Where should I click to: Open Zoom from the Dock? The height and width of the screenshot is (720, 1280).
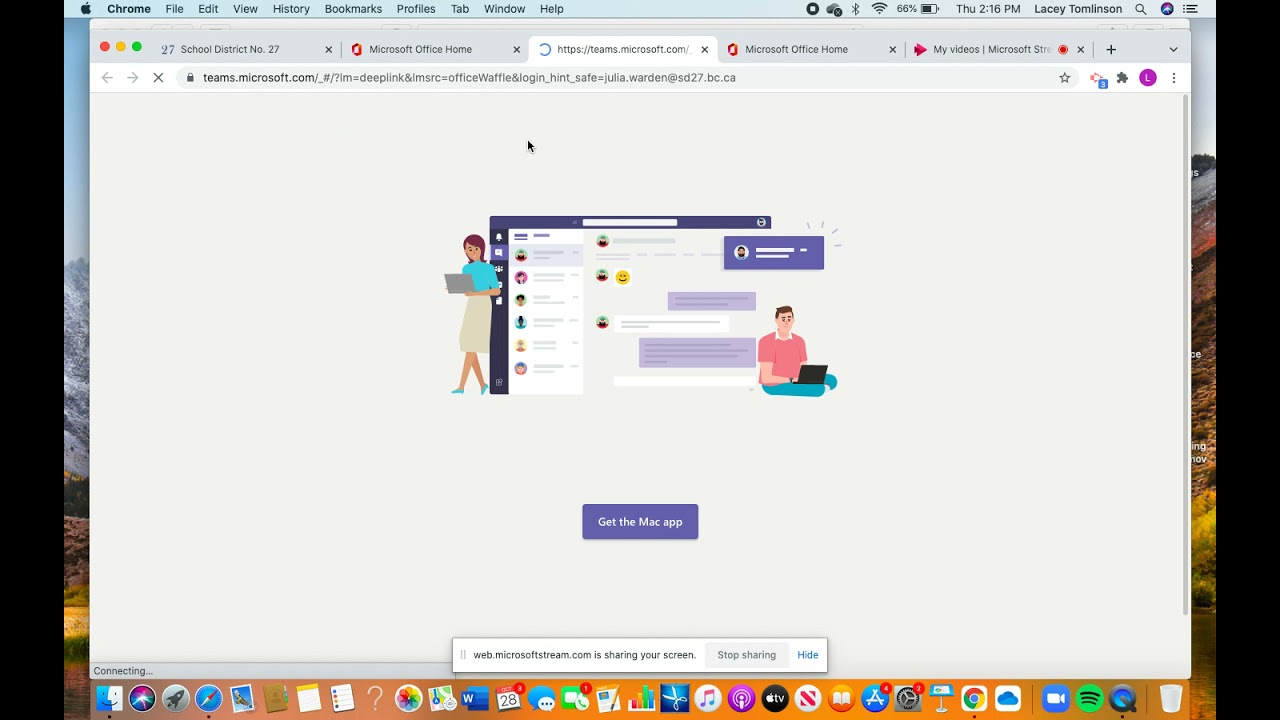click(x=1056, y=698)
